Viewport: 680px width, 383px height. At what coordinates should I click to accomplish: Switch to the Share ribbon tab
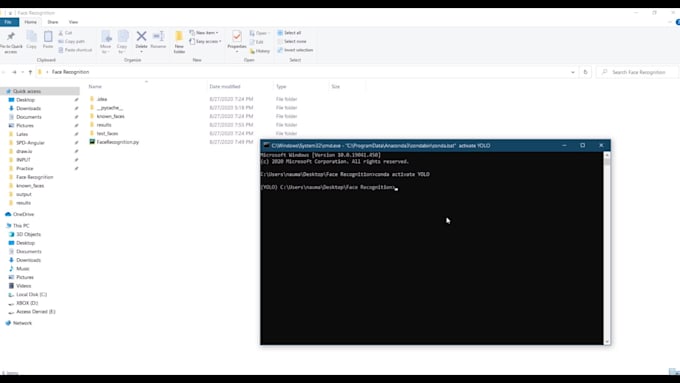[x=53, y=22]
